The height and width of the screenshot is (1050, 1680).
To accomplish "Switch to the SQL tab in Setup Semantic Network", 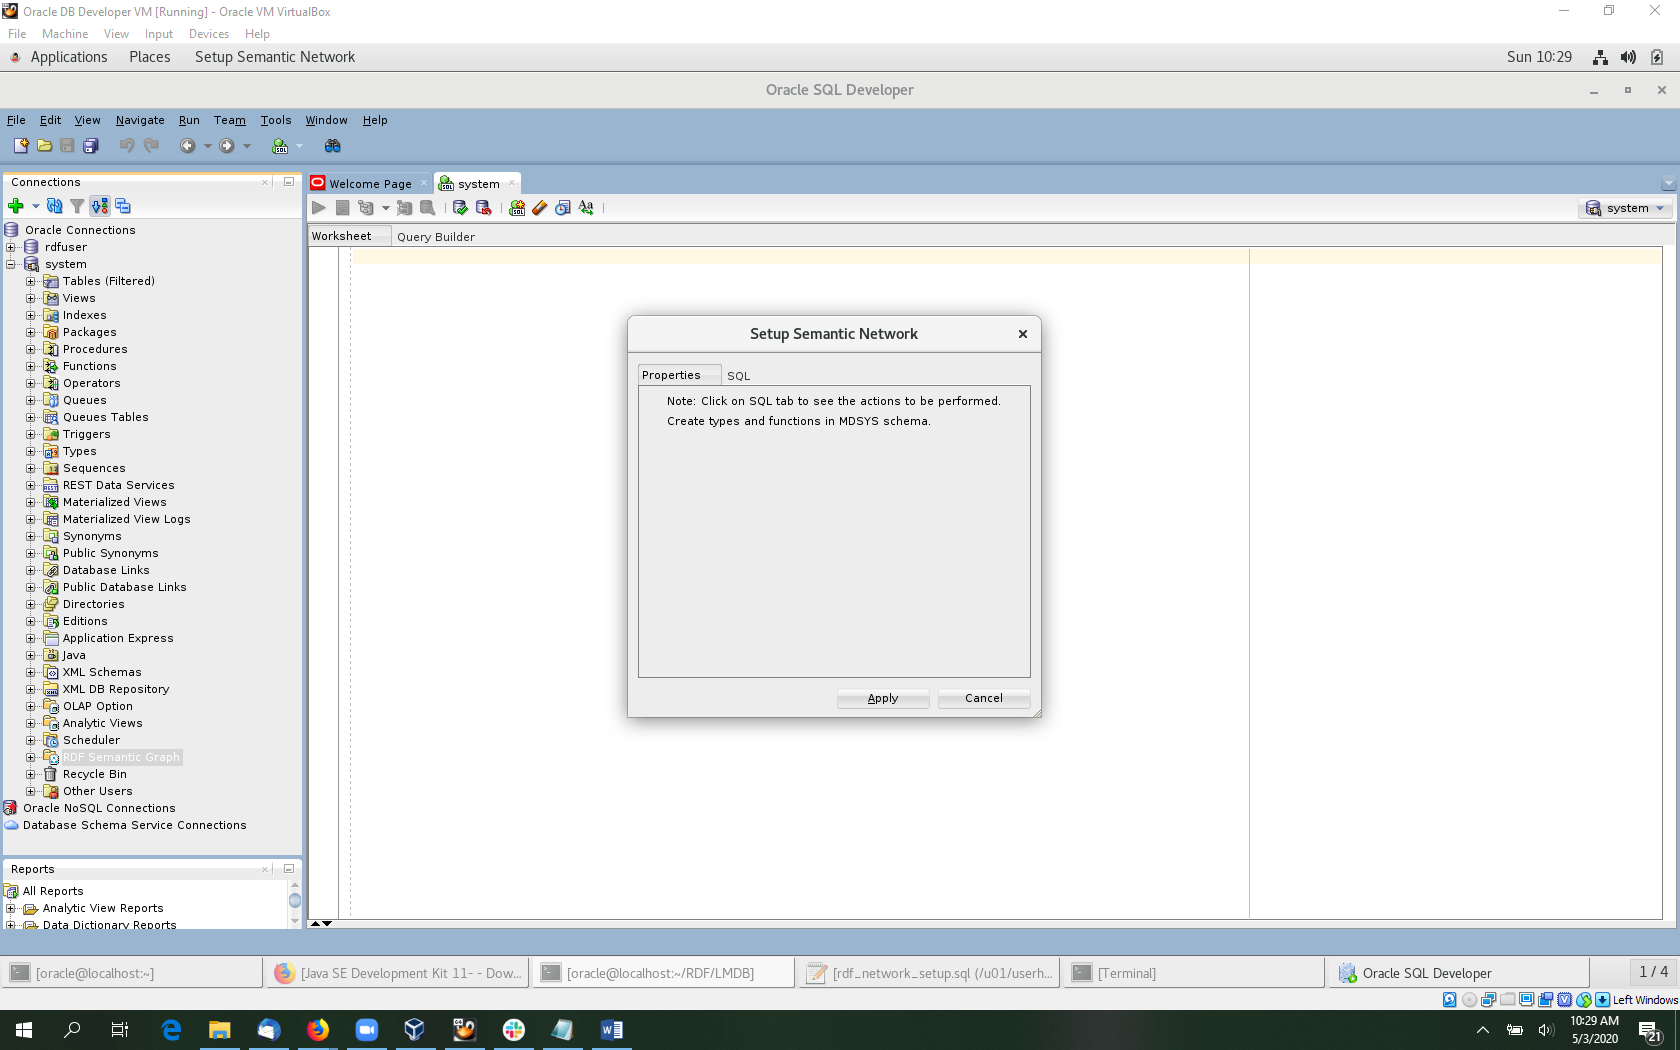I will [x=738, y=375].
